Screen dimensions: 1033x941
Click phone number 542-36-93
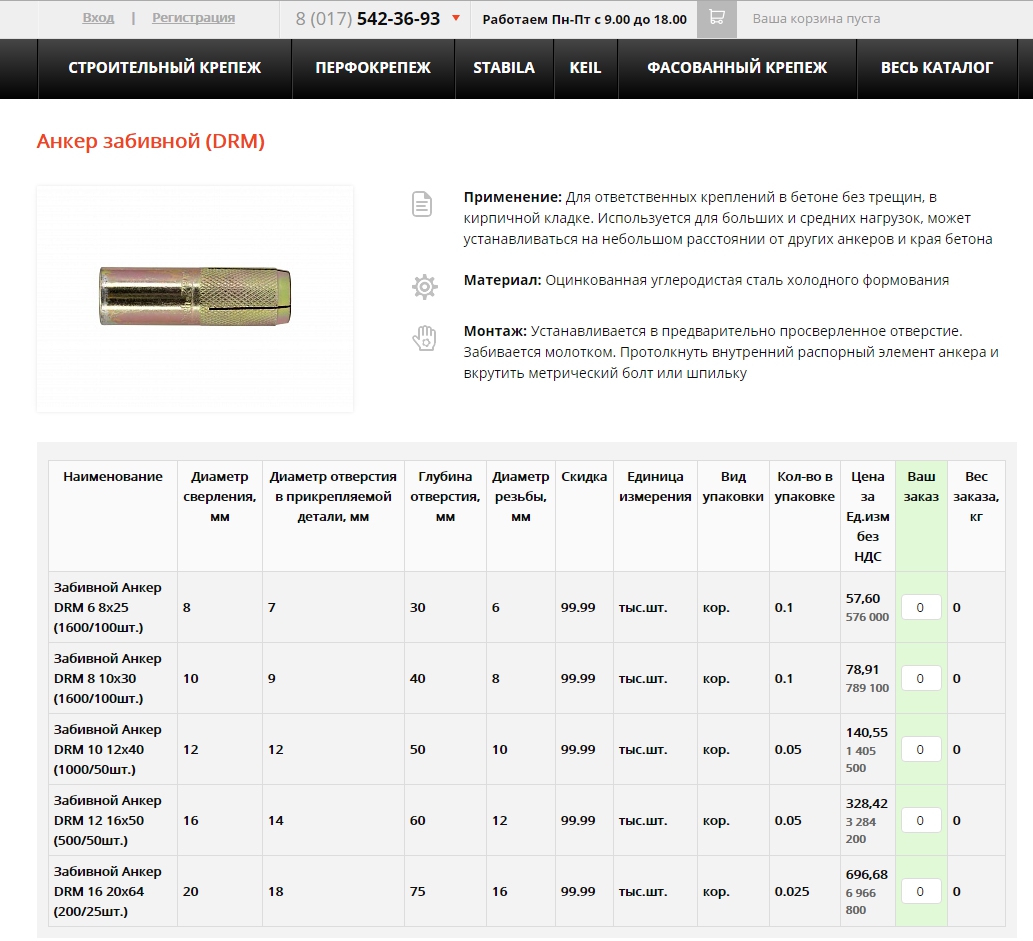coord(398,18)
